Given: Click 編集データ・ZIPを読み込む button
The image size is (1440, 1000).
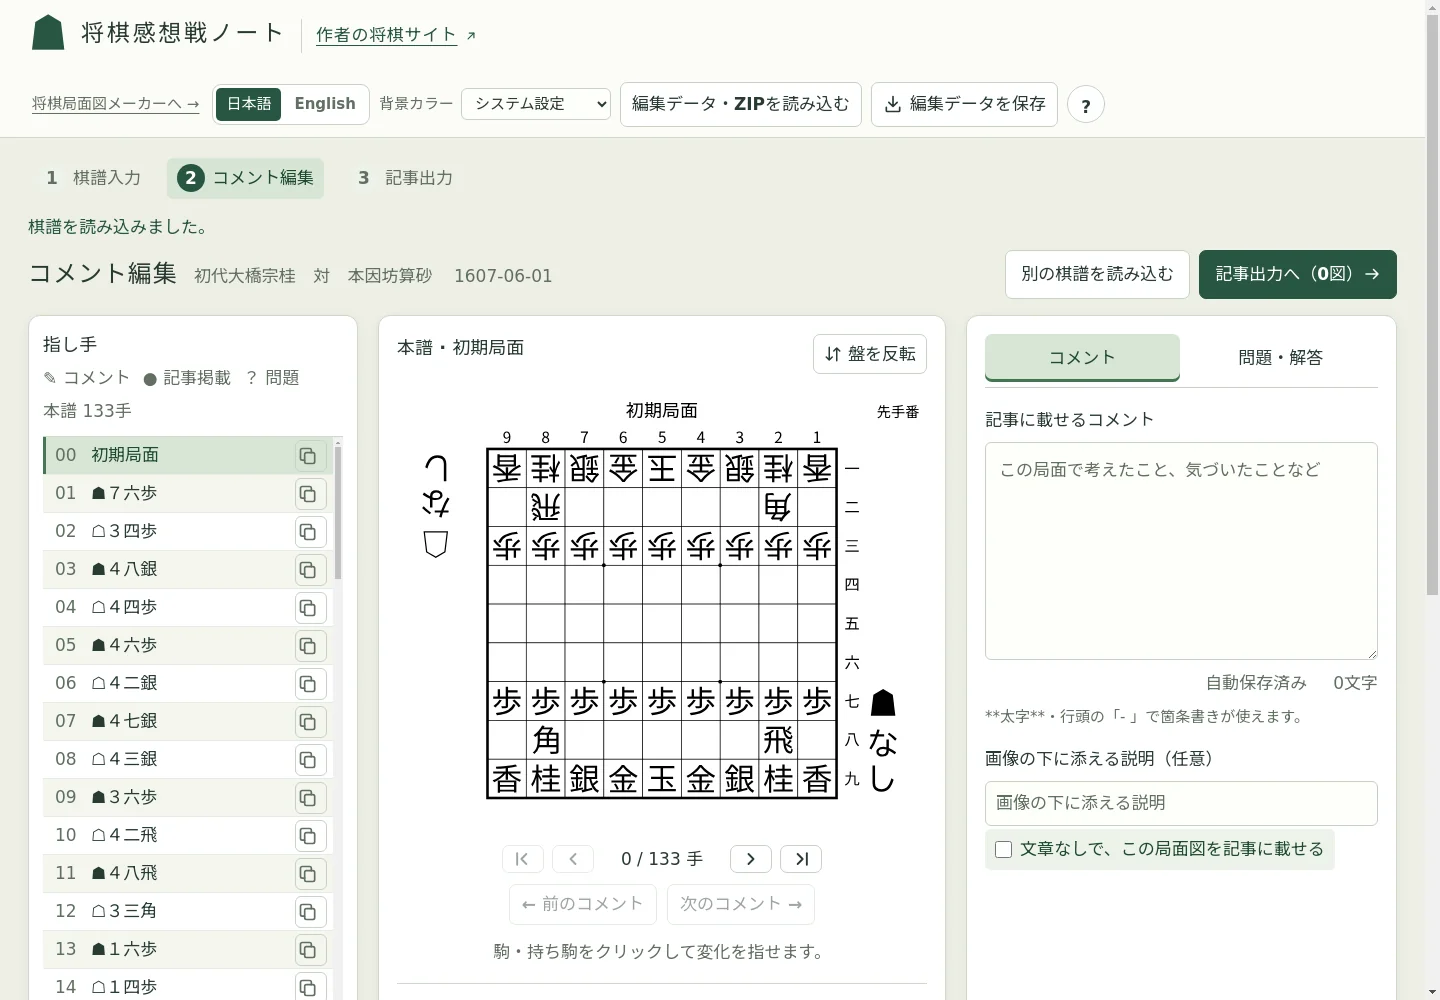Looking at the screenshot, I should tap(741, 104).
